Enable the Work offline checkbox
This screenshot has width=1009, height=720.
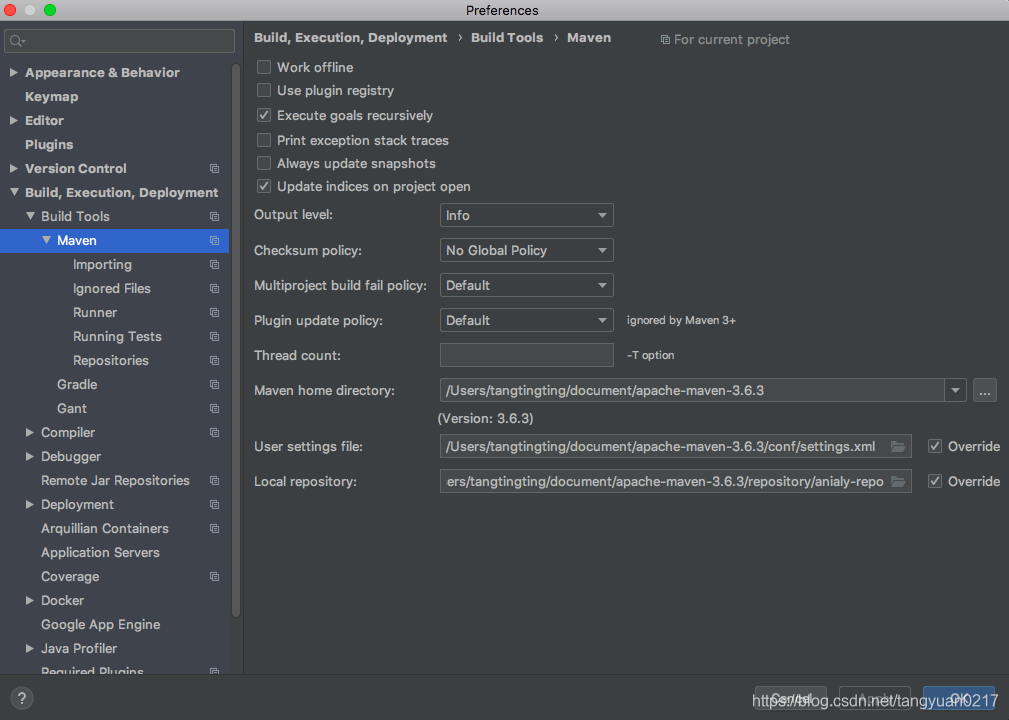coord(264,67)
